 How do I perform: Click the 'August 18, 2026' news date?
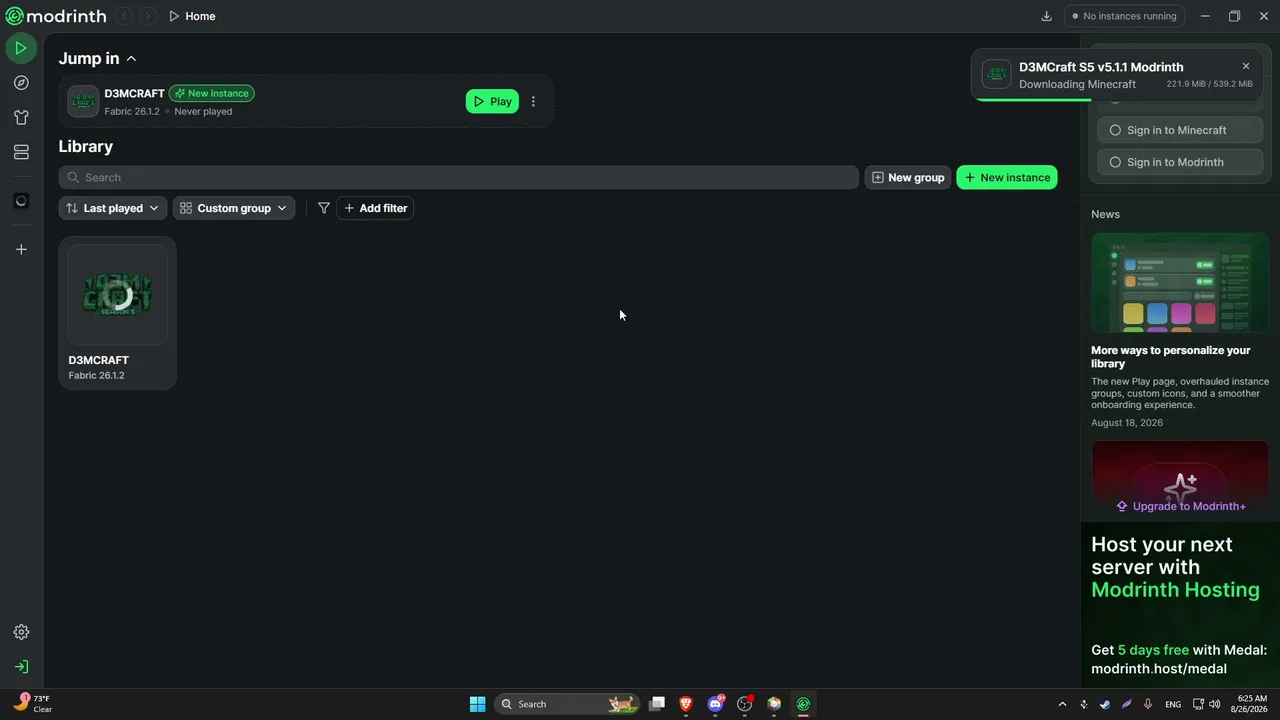point(1127,423)
